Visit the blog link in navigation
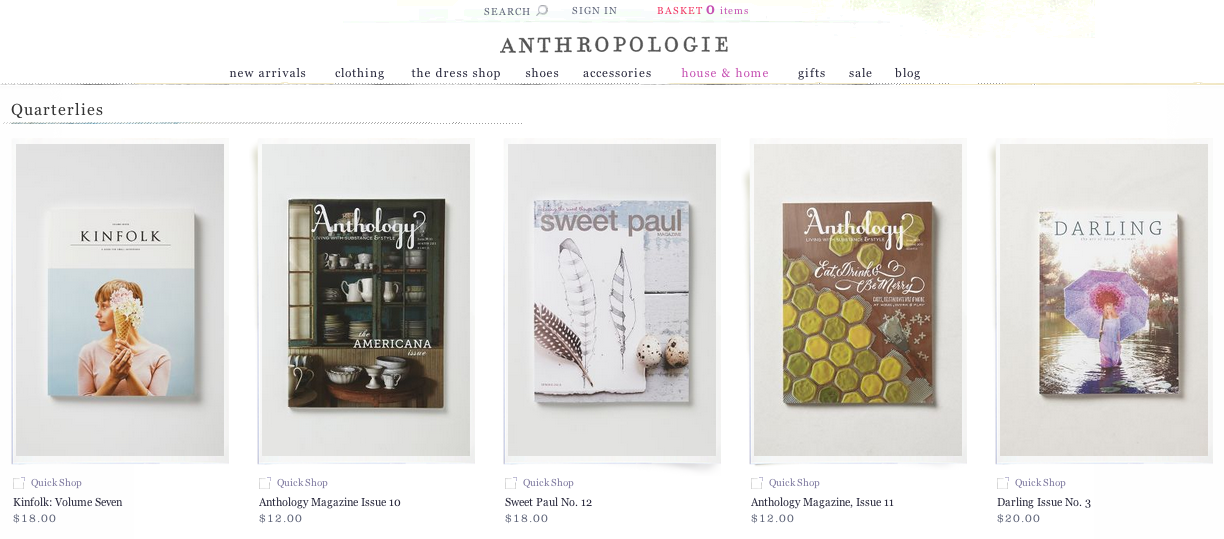The width and height of the screenshot is (1224, 539). (x=908, y=73)
